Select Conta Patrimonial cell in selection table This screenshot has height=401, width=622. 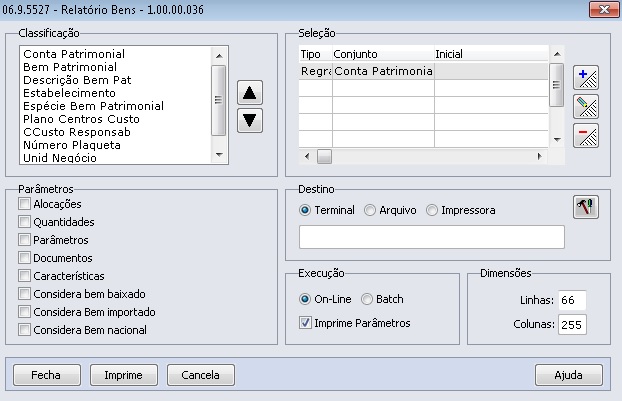(383, 71)
